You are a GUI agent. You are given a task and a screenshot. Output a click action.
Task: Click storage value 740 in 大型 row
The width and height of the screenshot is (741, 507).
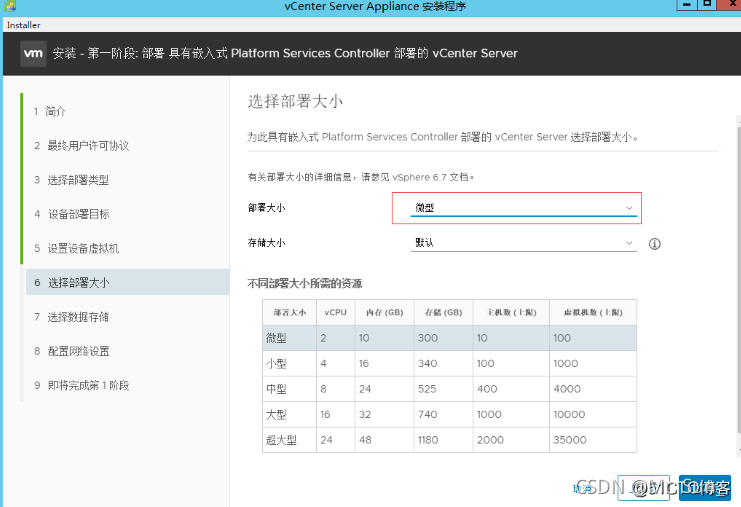[427, 414]
